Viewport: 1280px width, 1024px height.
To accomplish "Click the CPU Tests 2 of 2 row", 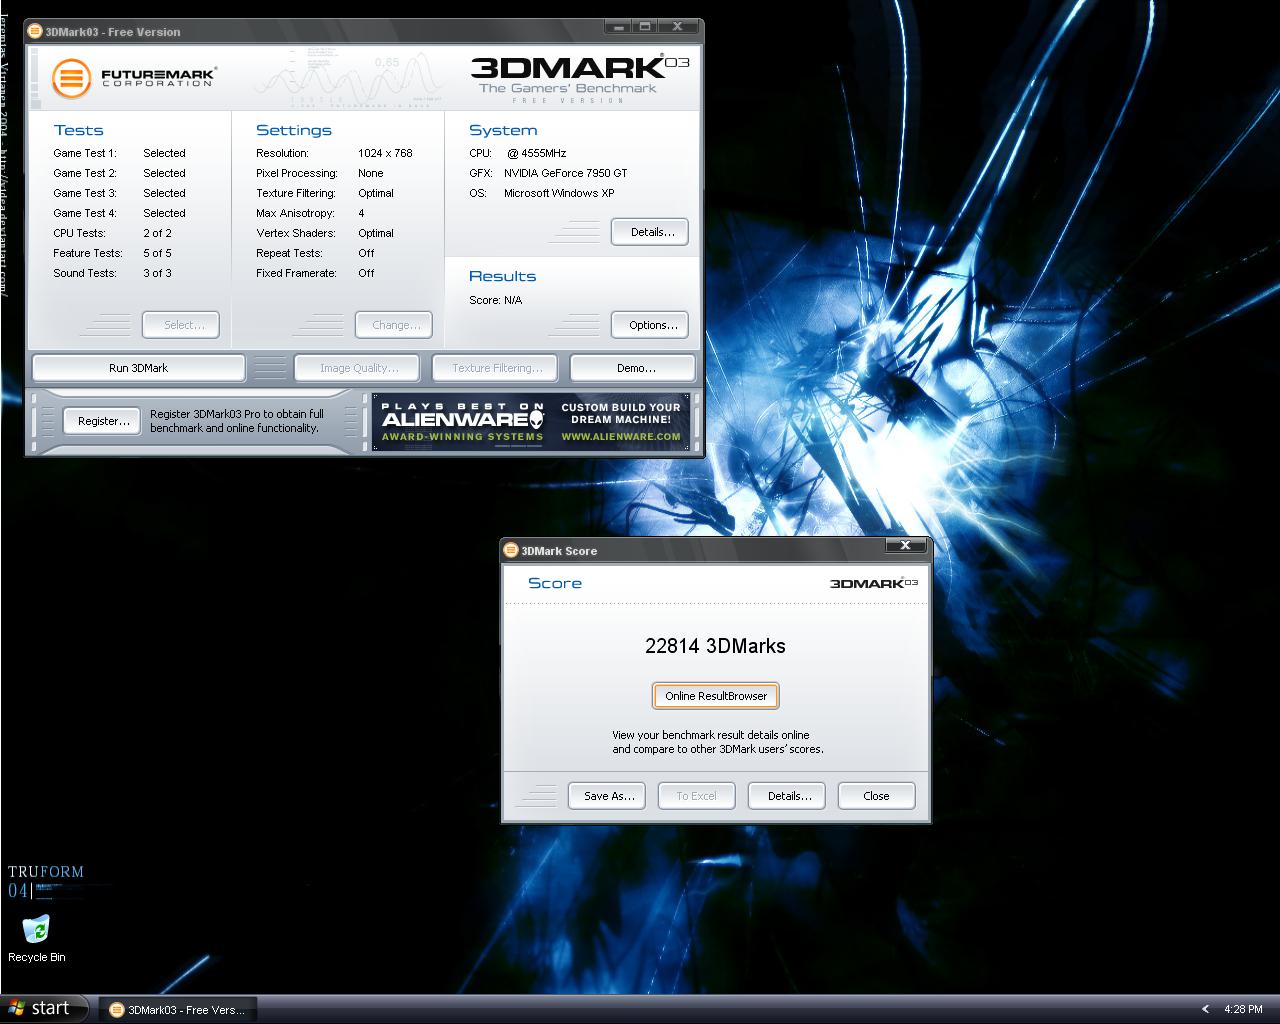I will [x=112, y=233].
